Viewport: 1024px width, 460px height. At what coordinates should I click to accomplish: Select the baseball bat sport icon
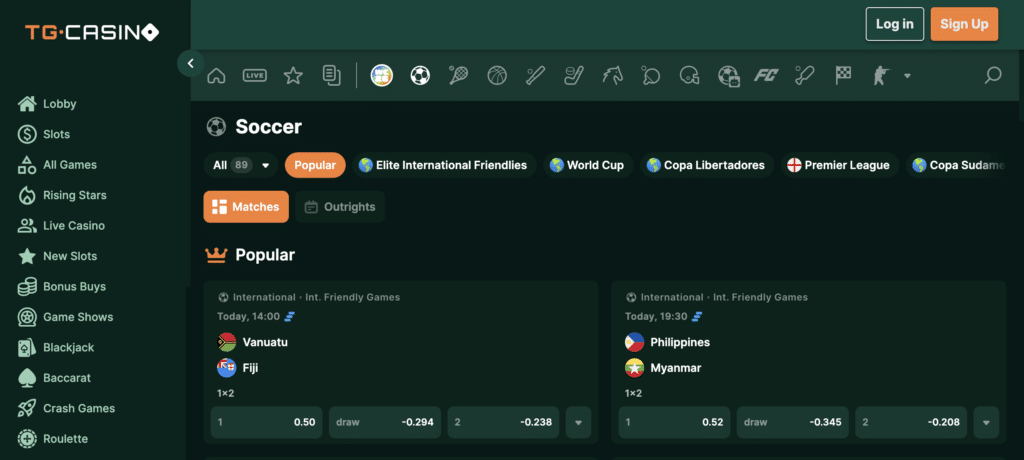pos(536,76)
